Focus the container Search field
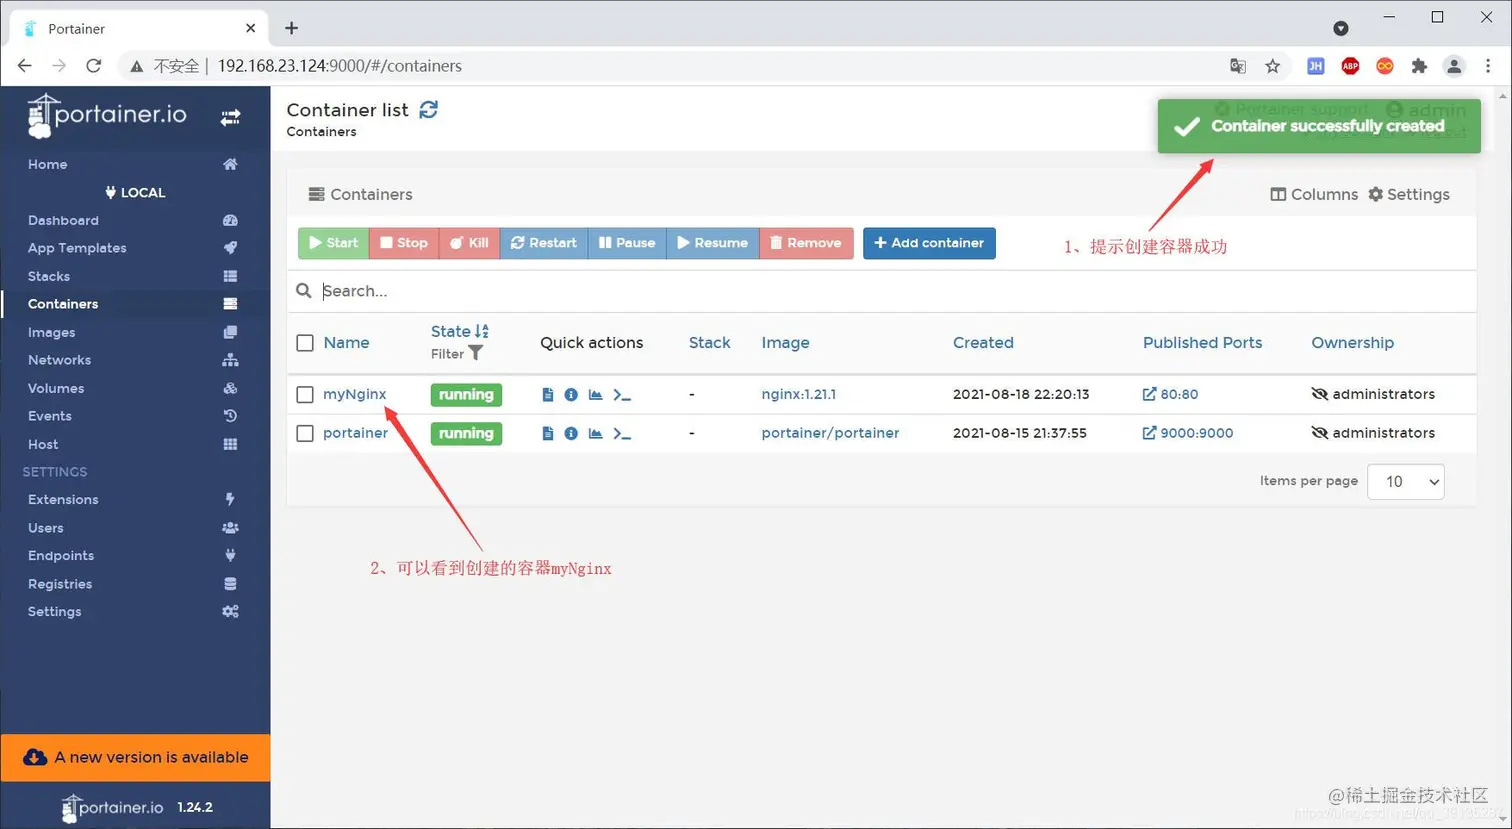 click(895, 291)
